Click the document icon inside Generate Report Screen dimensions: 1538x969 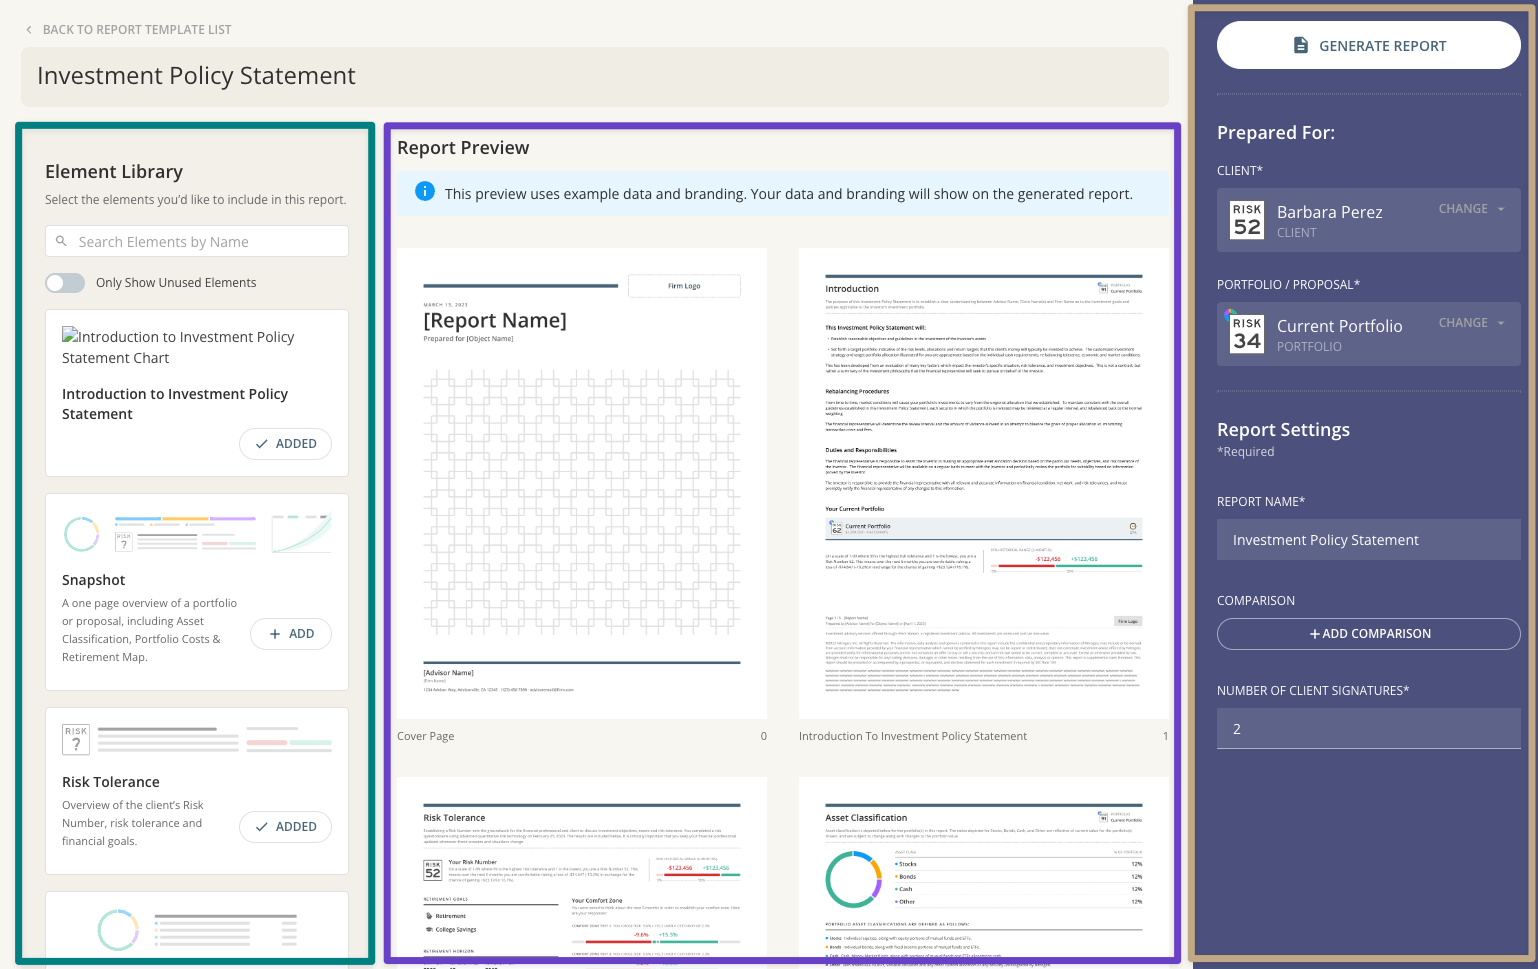tap(1300, 45)
